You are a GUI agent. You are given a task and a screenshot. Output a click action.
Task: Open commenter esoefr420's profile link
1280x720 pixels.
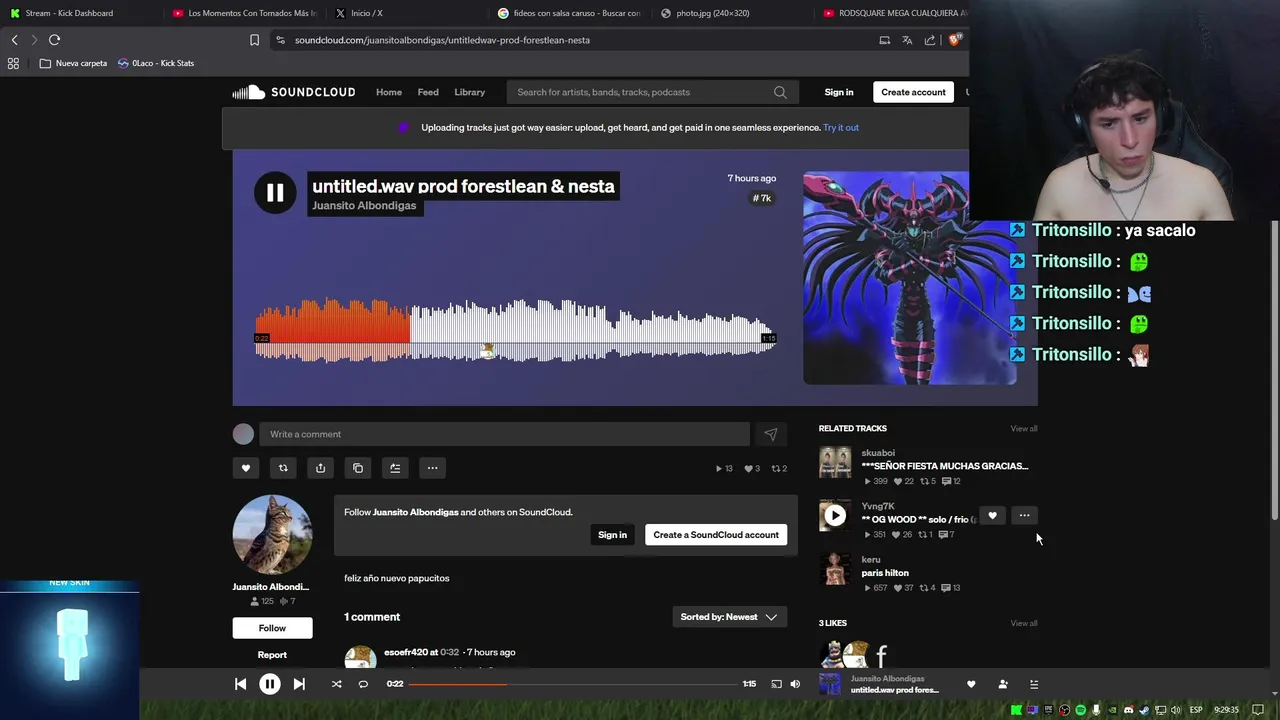(x=406, y=652)
